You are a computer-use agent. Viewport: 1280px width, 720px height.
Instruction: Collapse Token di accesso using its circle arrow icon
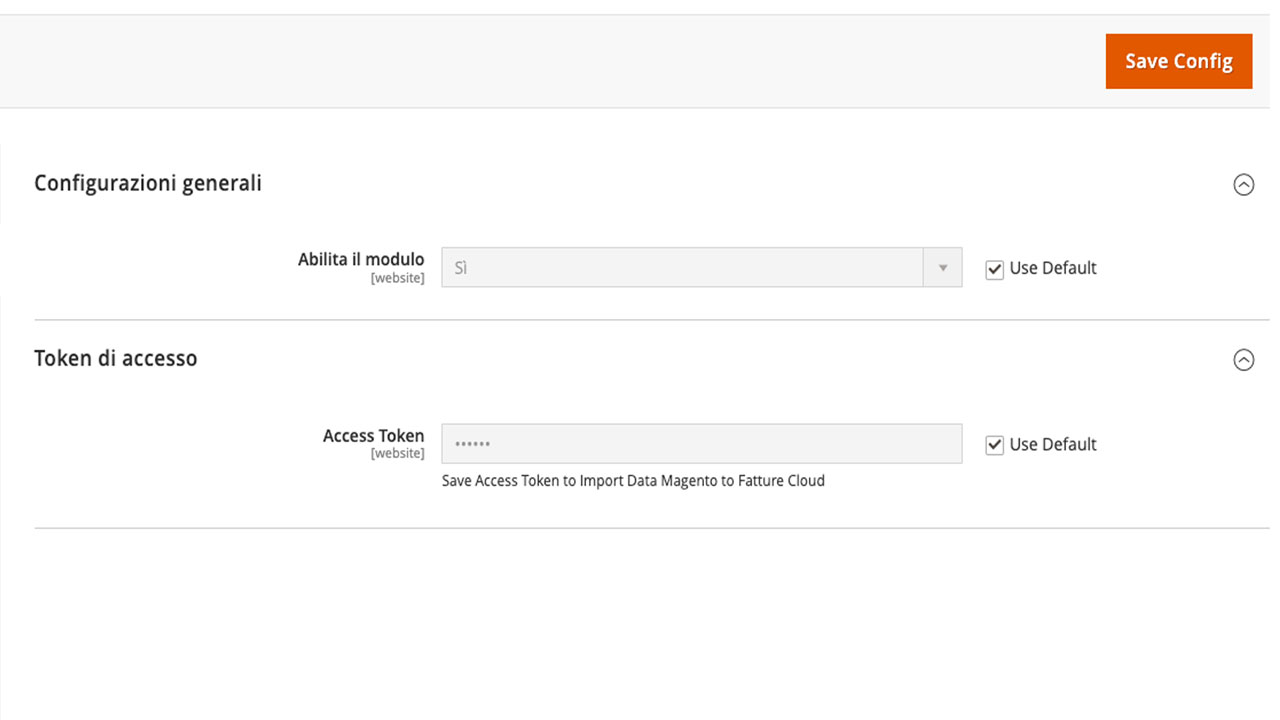(1243, 360)
